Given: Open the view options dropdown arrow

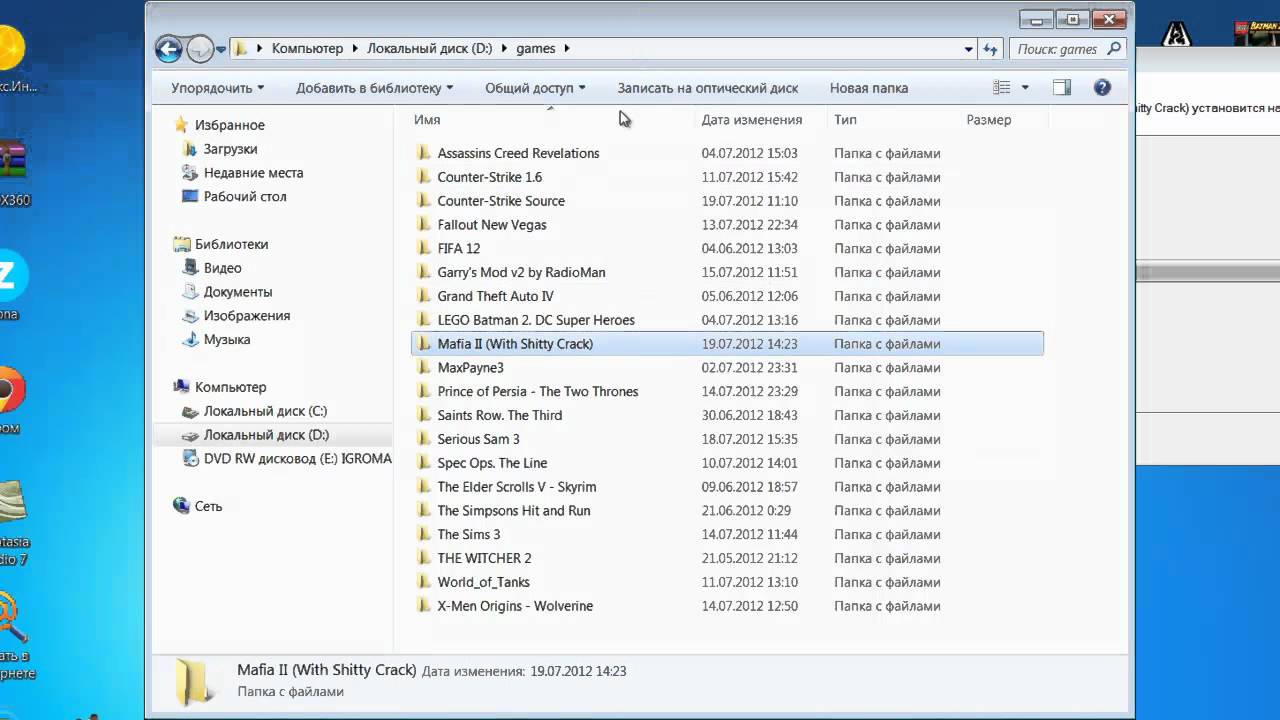Looking at the screenshot, I should click(x=1024, y=88).
